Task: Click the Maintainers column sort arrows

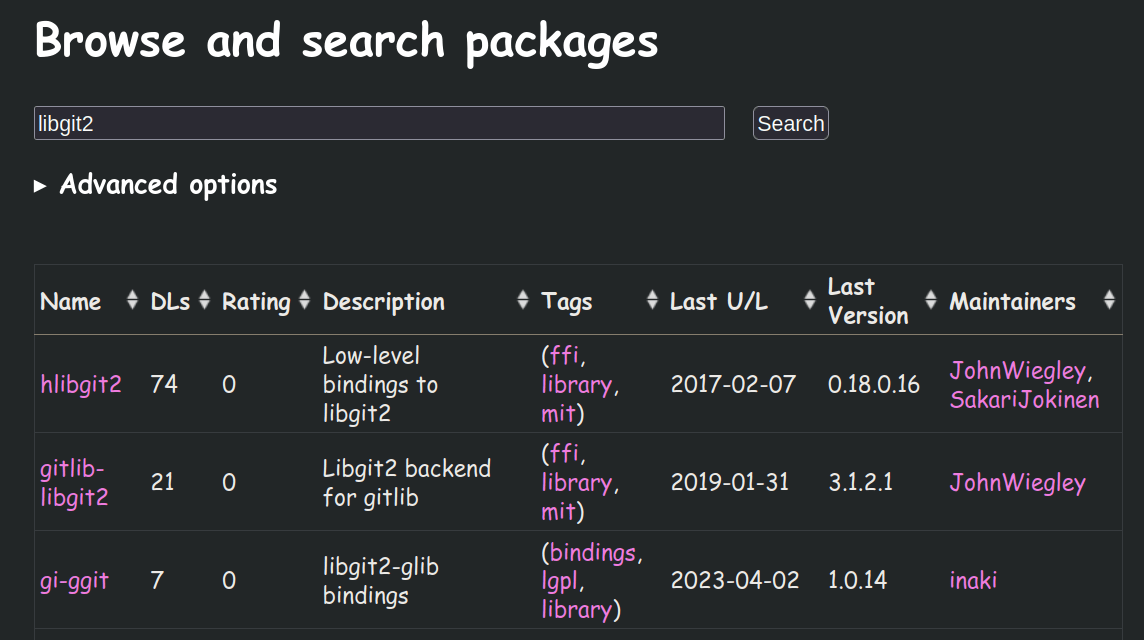Action: pos(1109,300)
